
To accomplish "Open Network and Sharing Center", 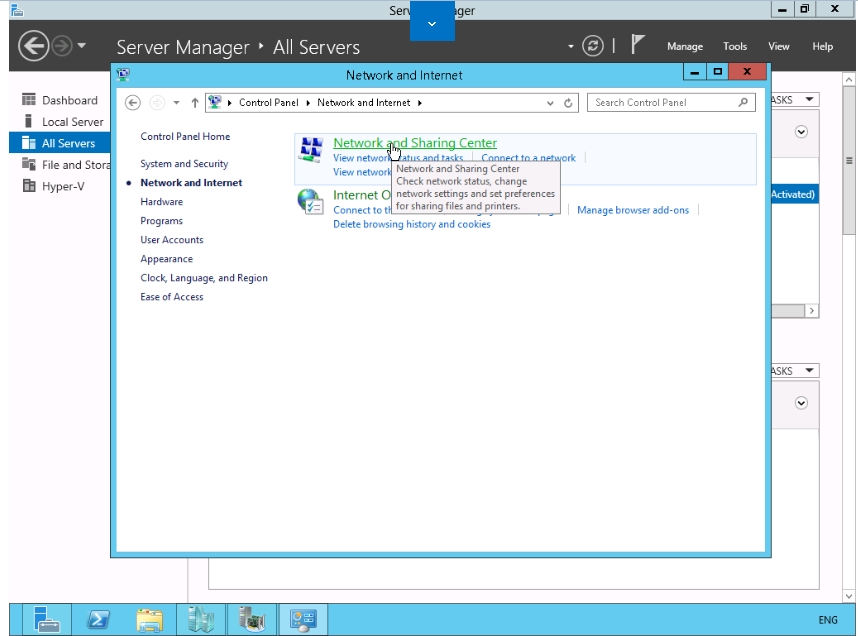I will pos(415,143).
